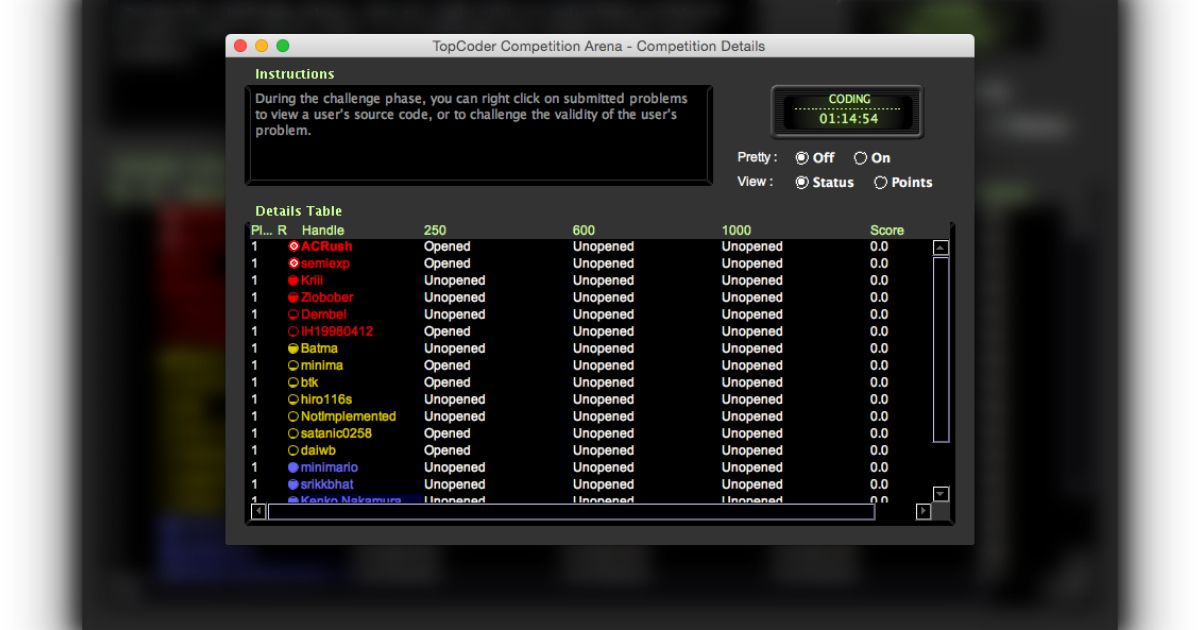
Task: Click the yellow rating icon beside NotImplemented
Action: (293, 416)
